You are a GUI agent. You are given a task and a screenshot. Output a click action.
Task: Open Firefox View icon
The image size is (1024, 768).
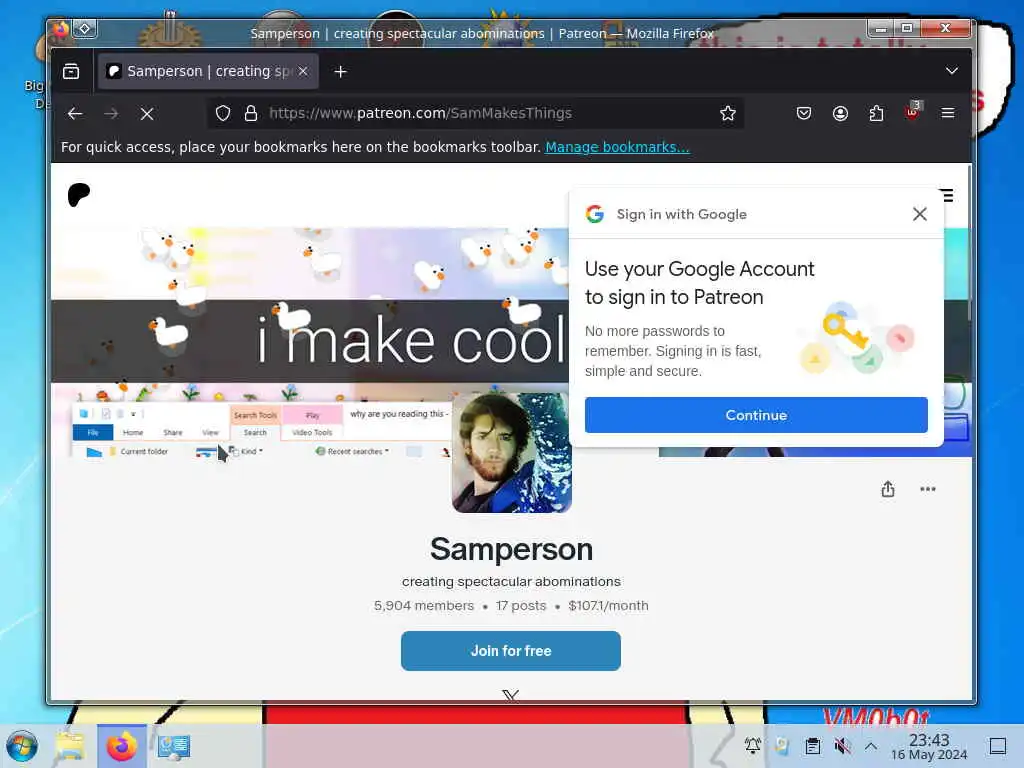[71, 71]
